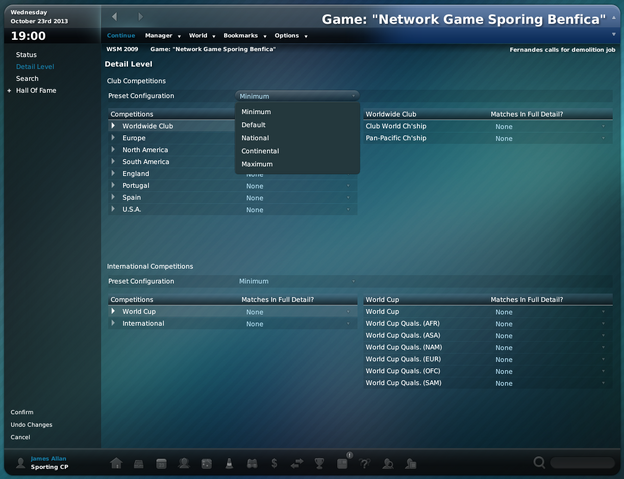Image resolution: width=624 pixels, height=479 pixels.
Task: Click the Continue button
Action: (x=121, y=36)
